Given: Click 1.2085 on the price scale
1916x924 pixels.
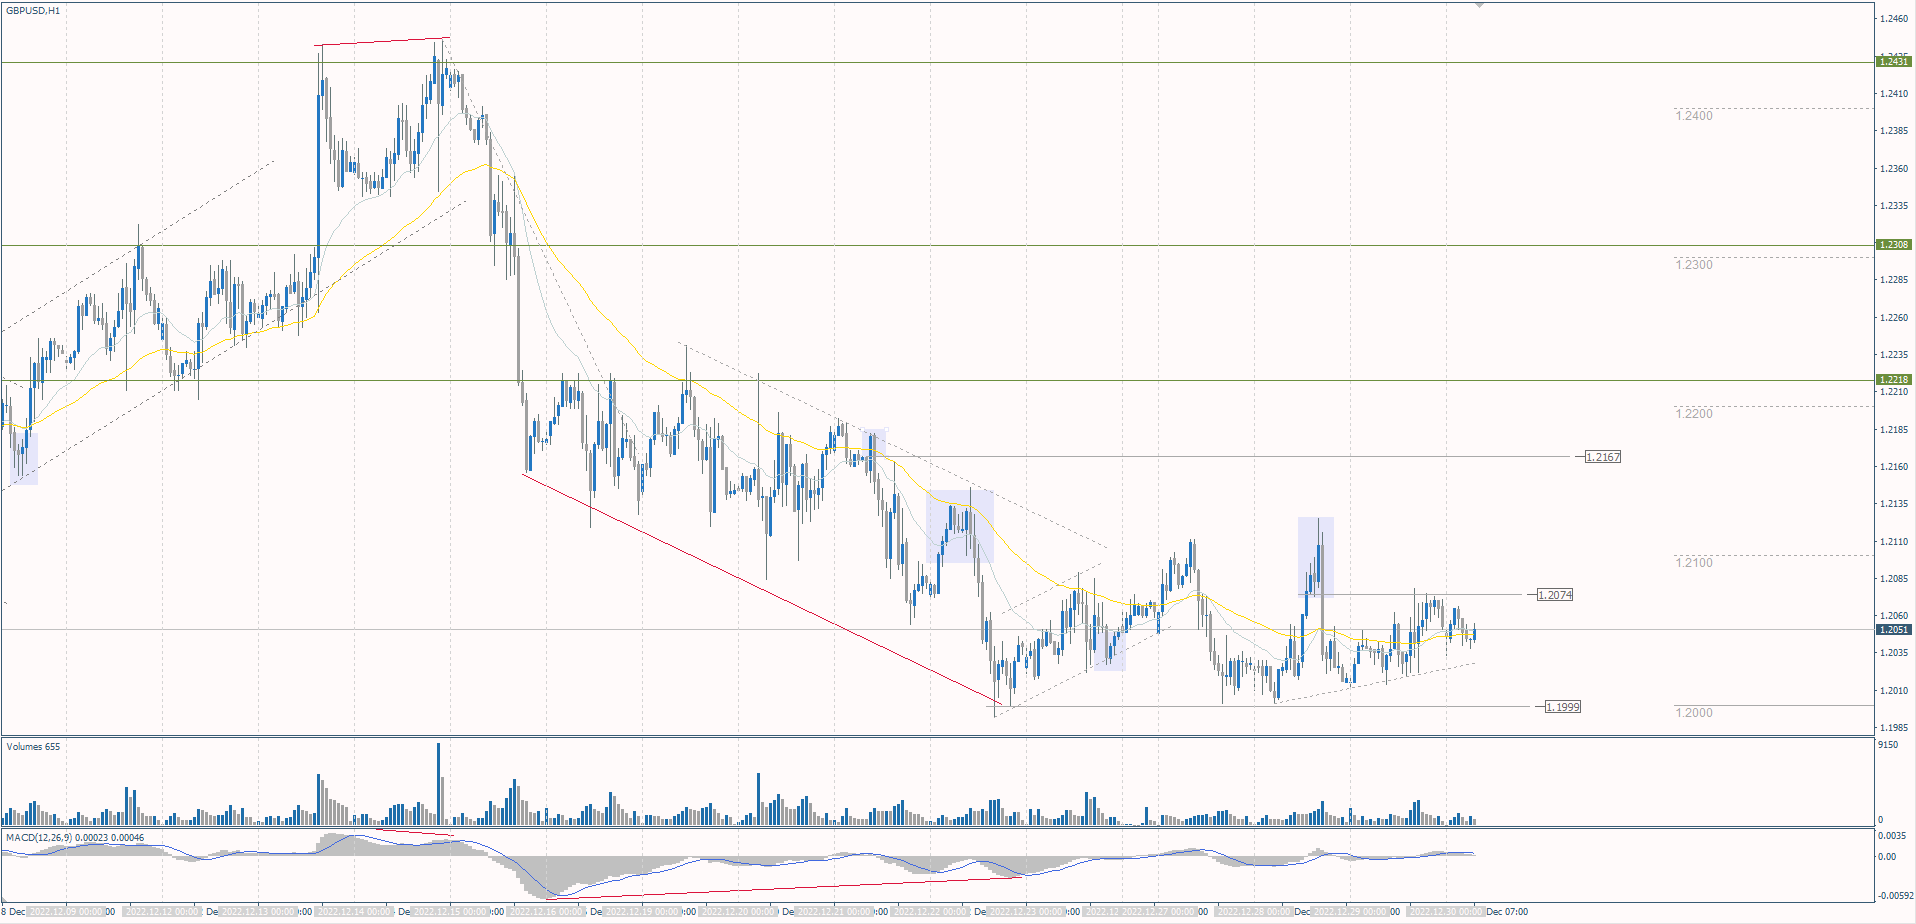Looking at the screenshot, I should pyautogui.click(x=1894, y=579).
